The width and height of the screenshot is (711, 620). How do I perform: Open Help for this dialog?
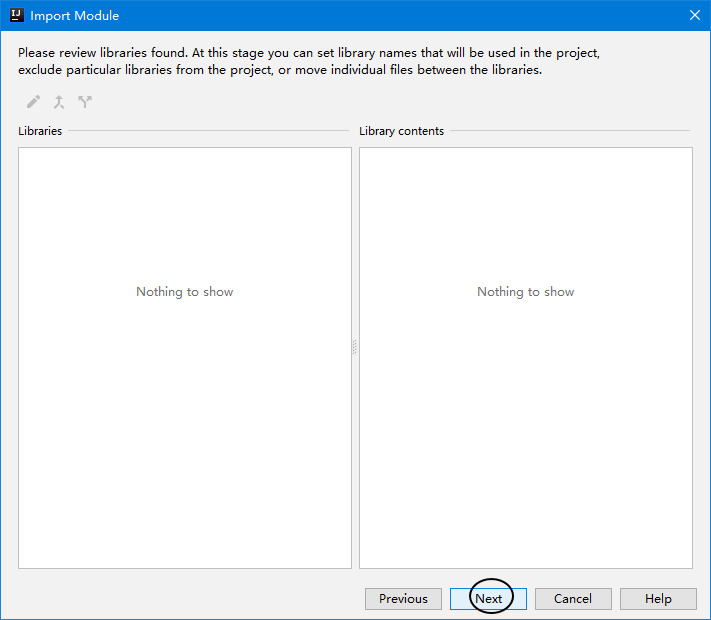[x=658, y=599]
